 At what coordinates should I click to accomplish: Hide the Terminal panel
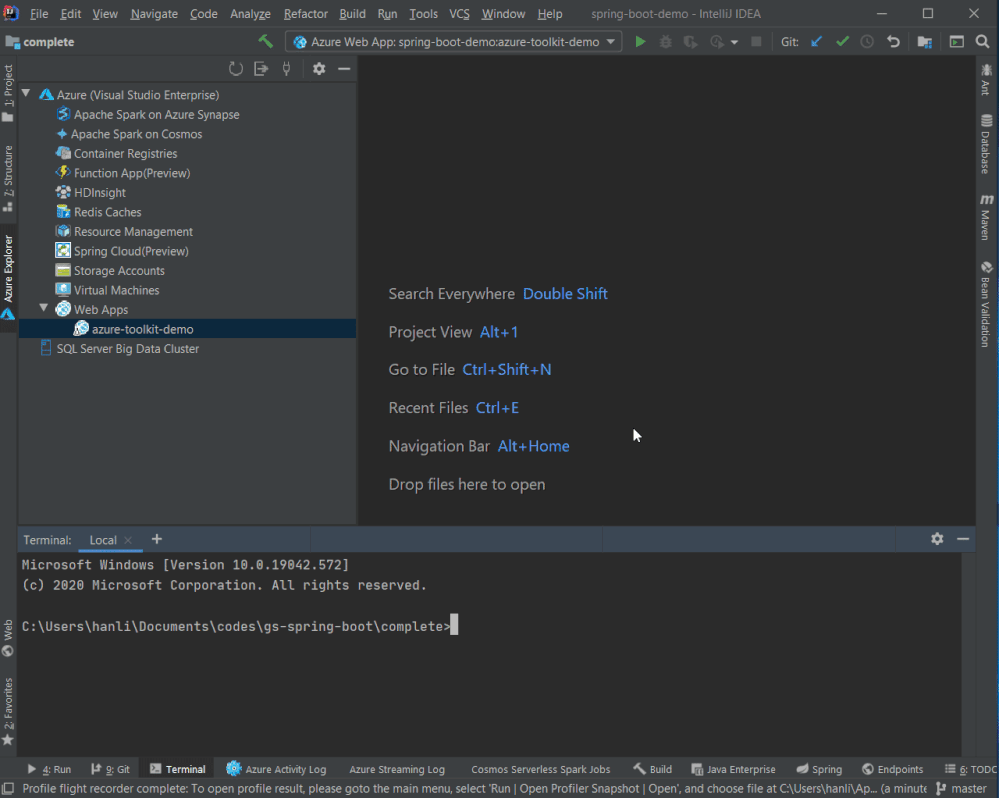tap(963, 539)
